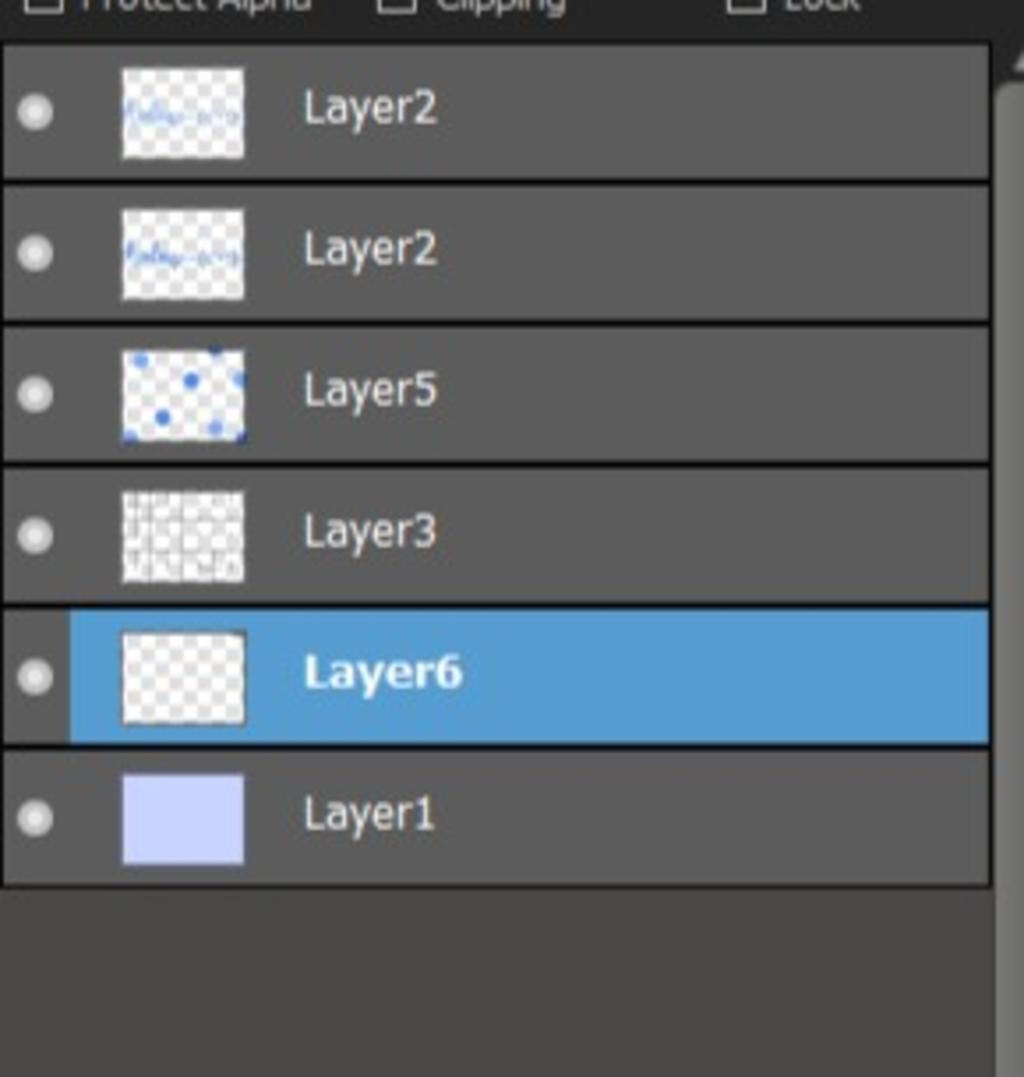1024x1077 pixels.
Task: Select the Layer3 layer by its name
Action: pos(370,532)
